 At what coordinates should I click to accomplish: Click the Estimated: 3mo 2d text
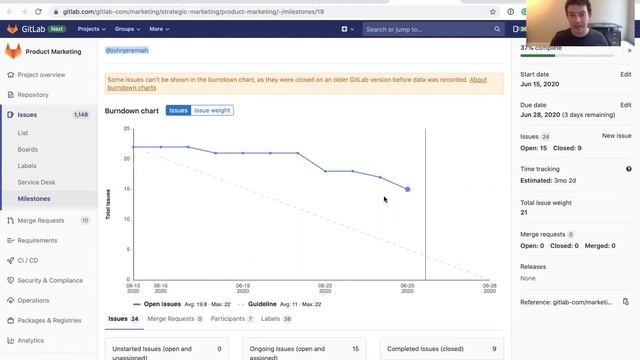click(x=548, y=180)
